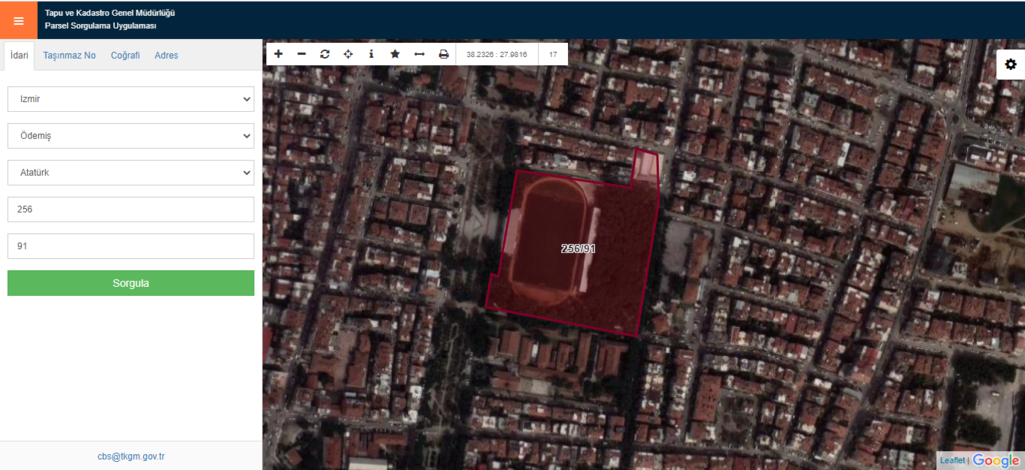Open the cbs@tkgm.gov.tr email link
This screenshot has height=470, width=1025.
131,456
